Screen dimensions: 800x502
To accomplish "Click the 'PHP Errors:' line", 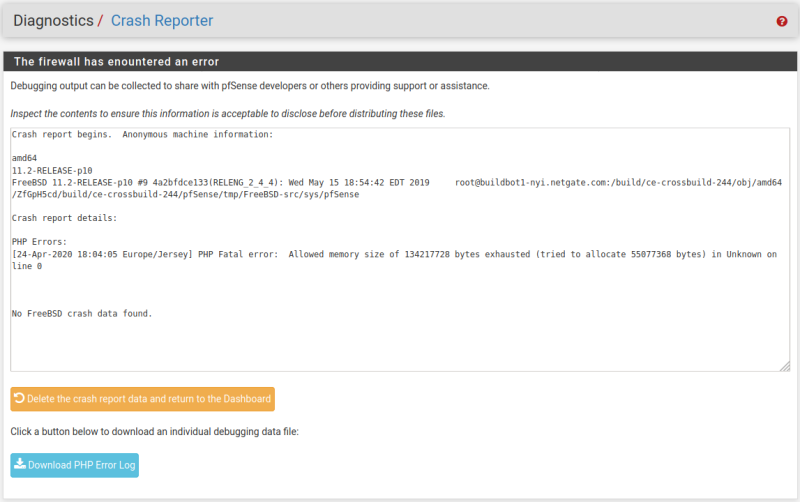I will [39, 242].
